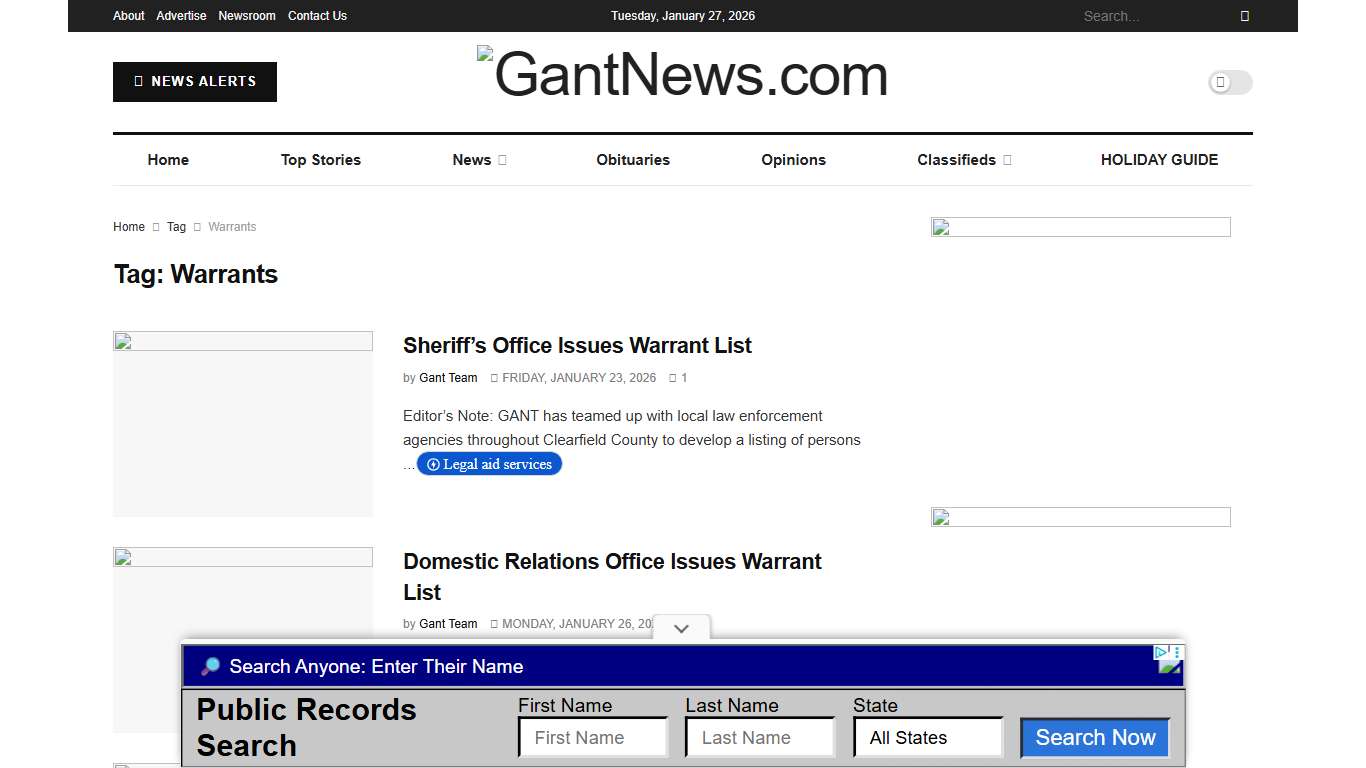Select the Obituaries menu item
The width and height of the screenshot is (1366, 768).
point(633,160)
